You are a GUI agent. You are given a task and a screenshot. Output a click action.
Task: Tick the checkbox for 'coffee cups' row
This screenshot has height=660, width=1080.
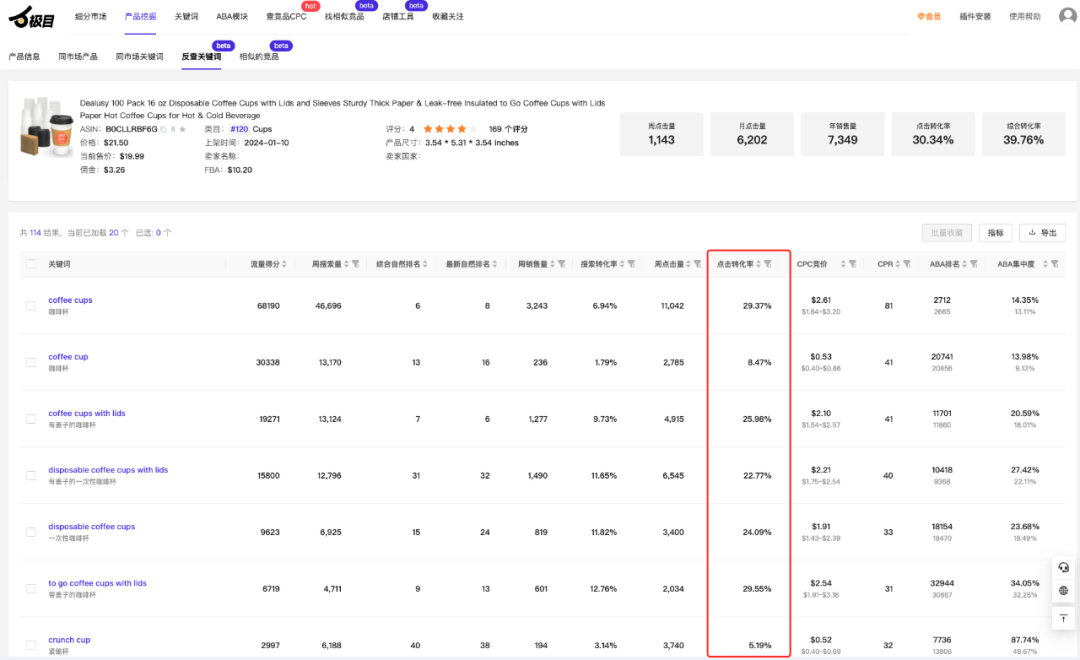coord(31,305)
